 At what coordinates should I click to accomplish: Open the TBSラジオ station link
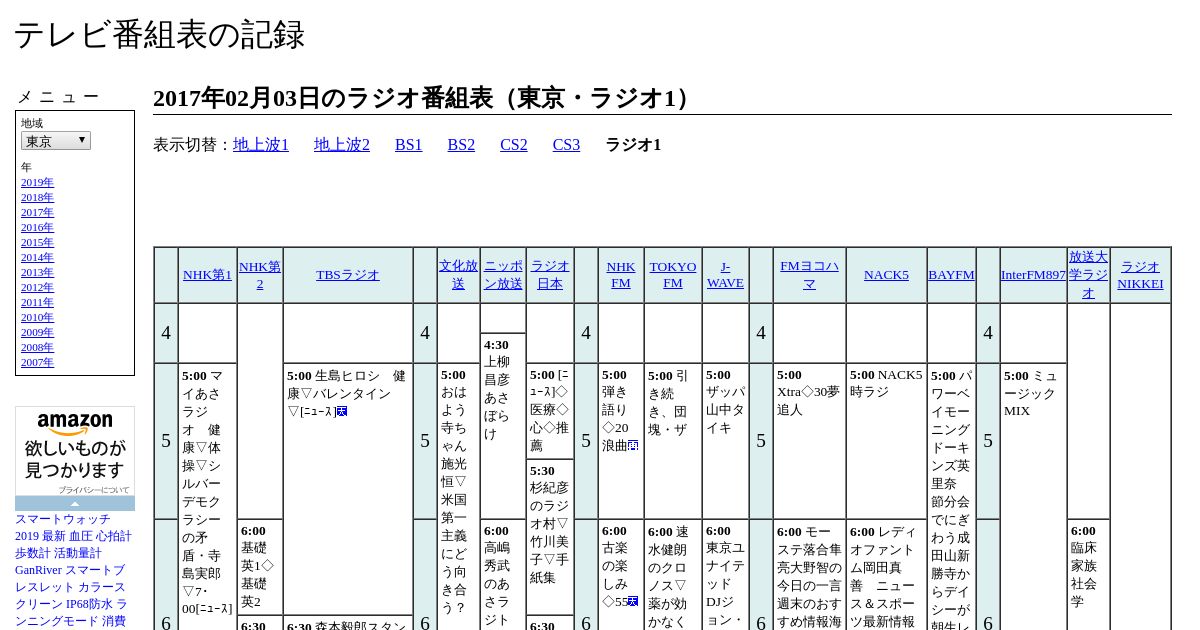[348, 275]
